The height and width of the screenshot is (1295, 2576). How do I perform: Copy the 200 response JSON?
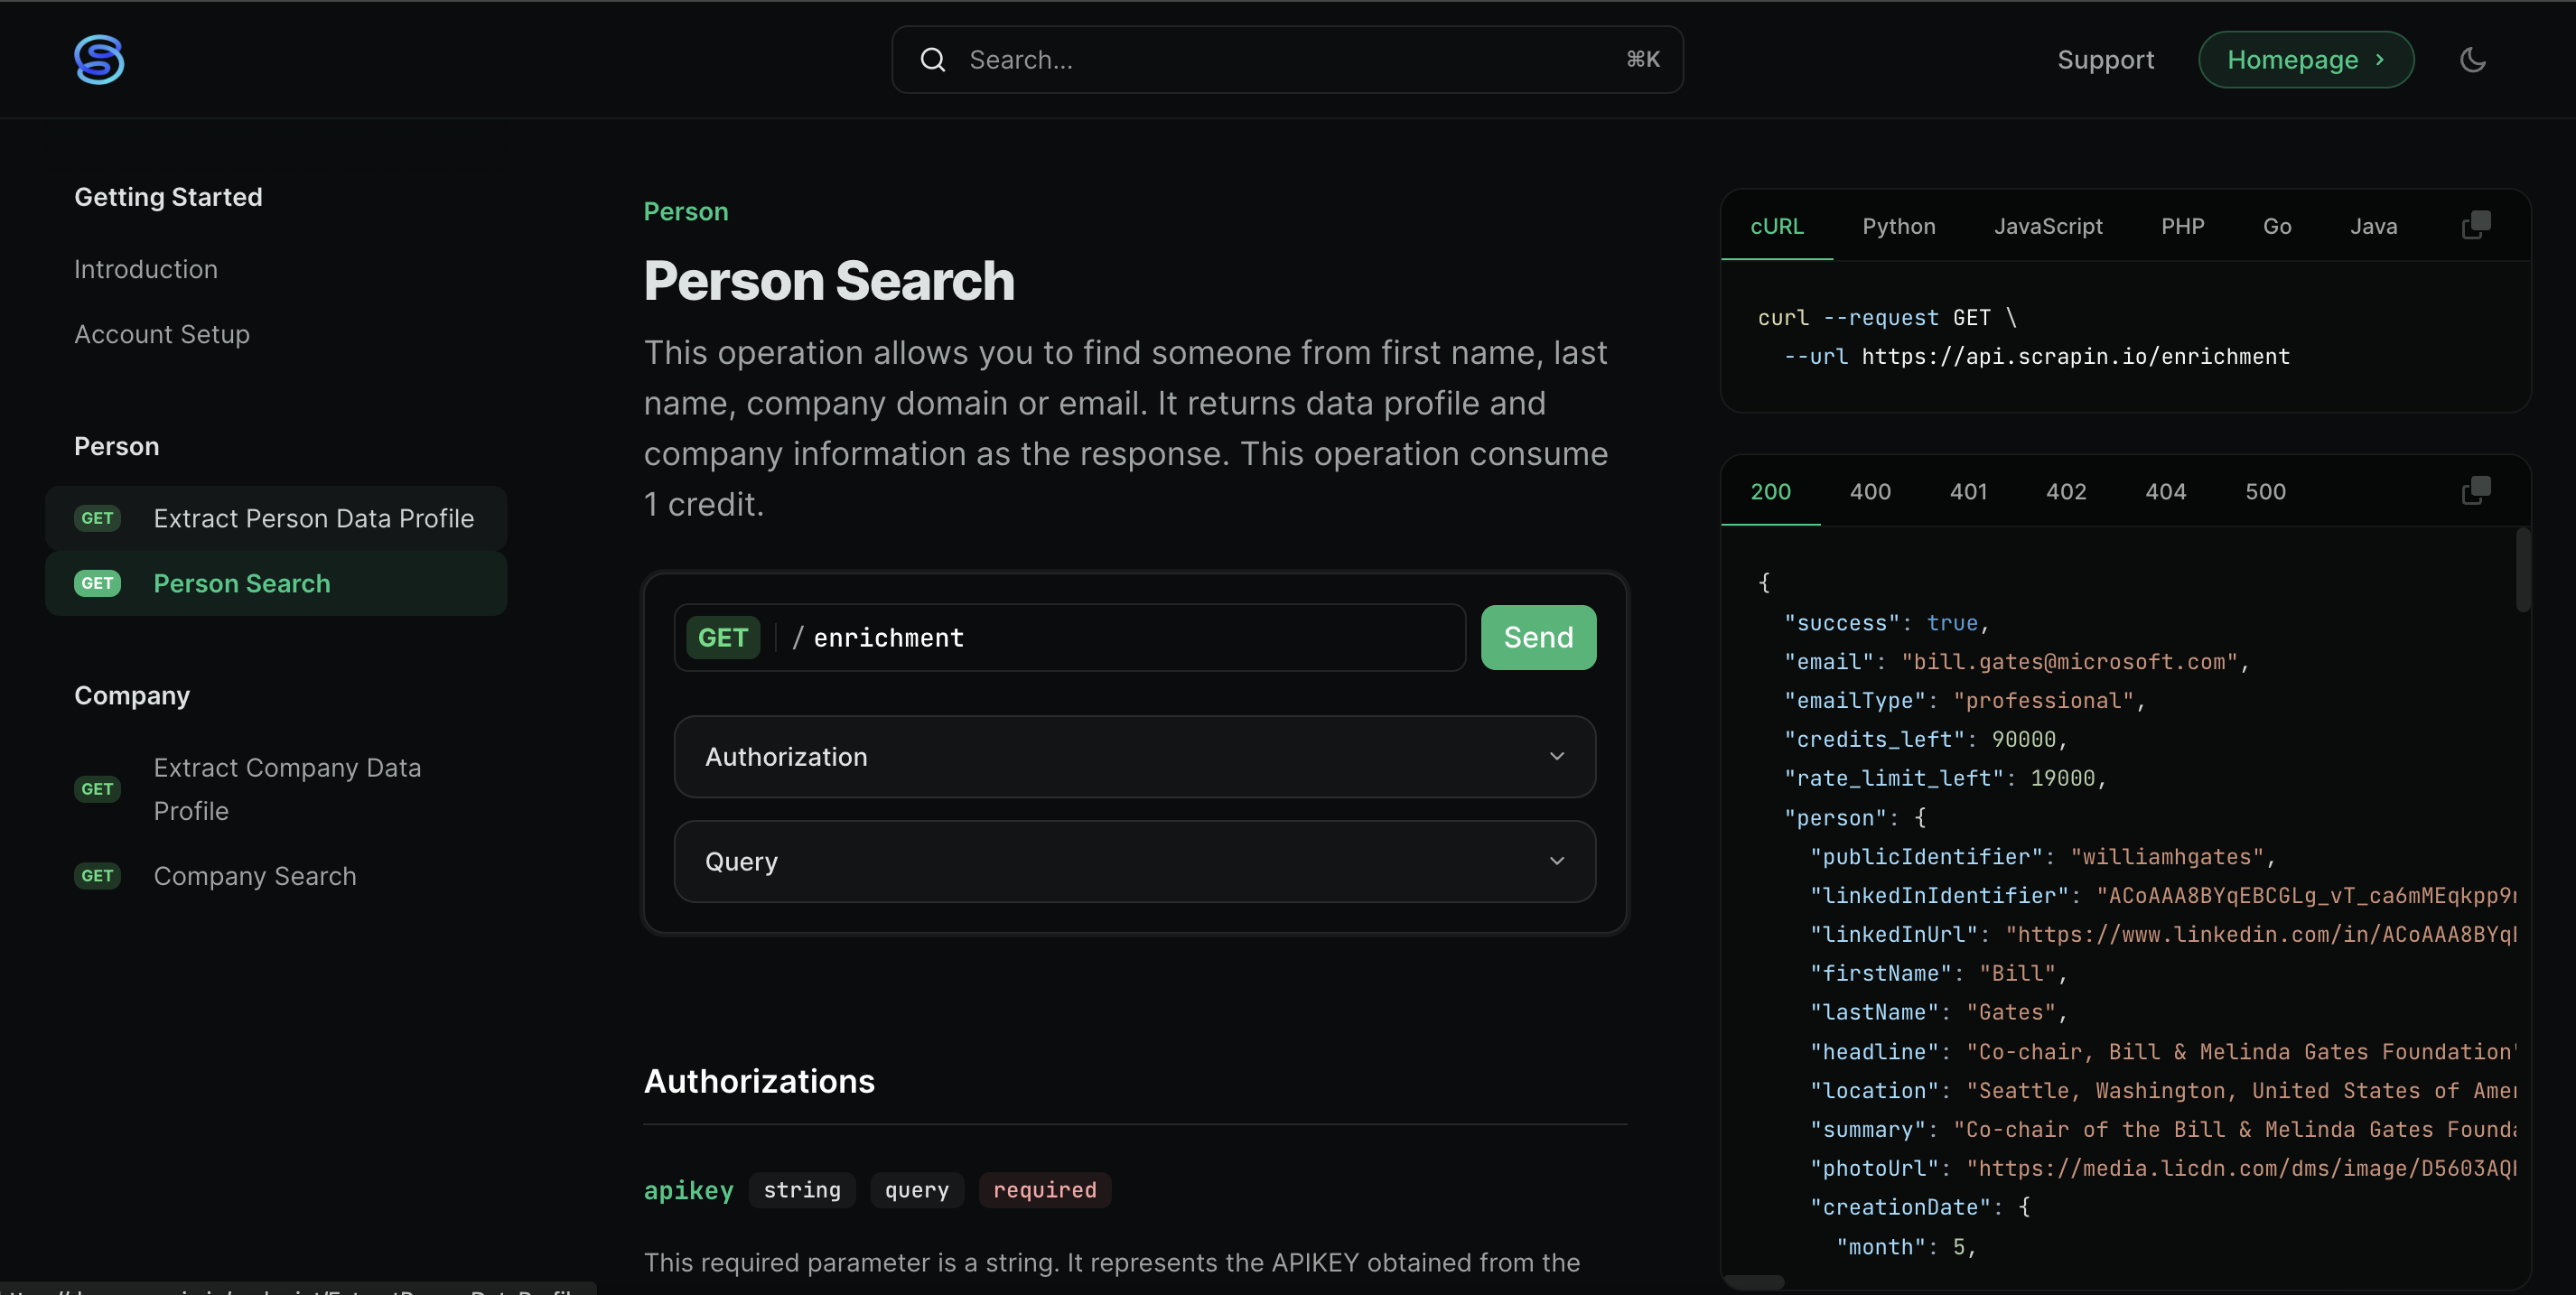pos(2476,491)
